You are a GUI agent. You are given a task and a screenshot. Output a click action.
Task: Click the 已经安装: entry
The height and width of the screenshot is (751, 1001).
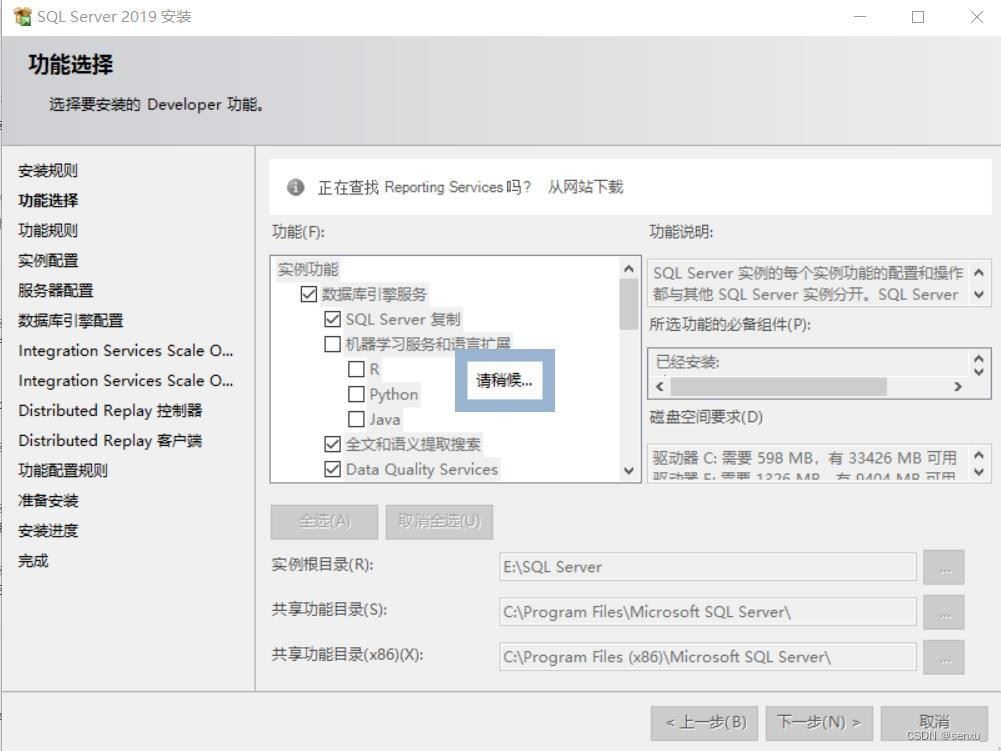[688, 362]
